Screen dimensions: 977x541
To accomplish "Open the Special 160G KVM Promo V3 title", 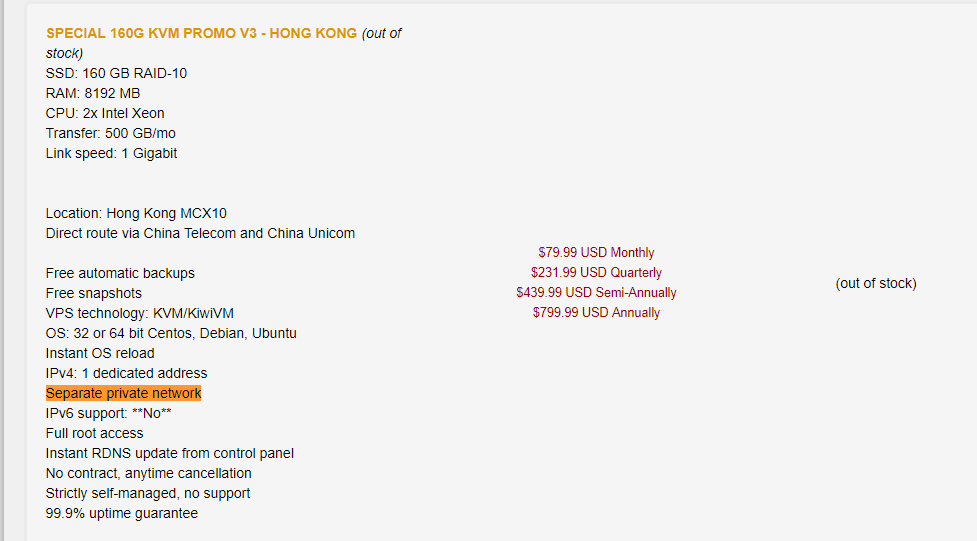I will point(201,33).
